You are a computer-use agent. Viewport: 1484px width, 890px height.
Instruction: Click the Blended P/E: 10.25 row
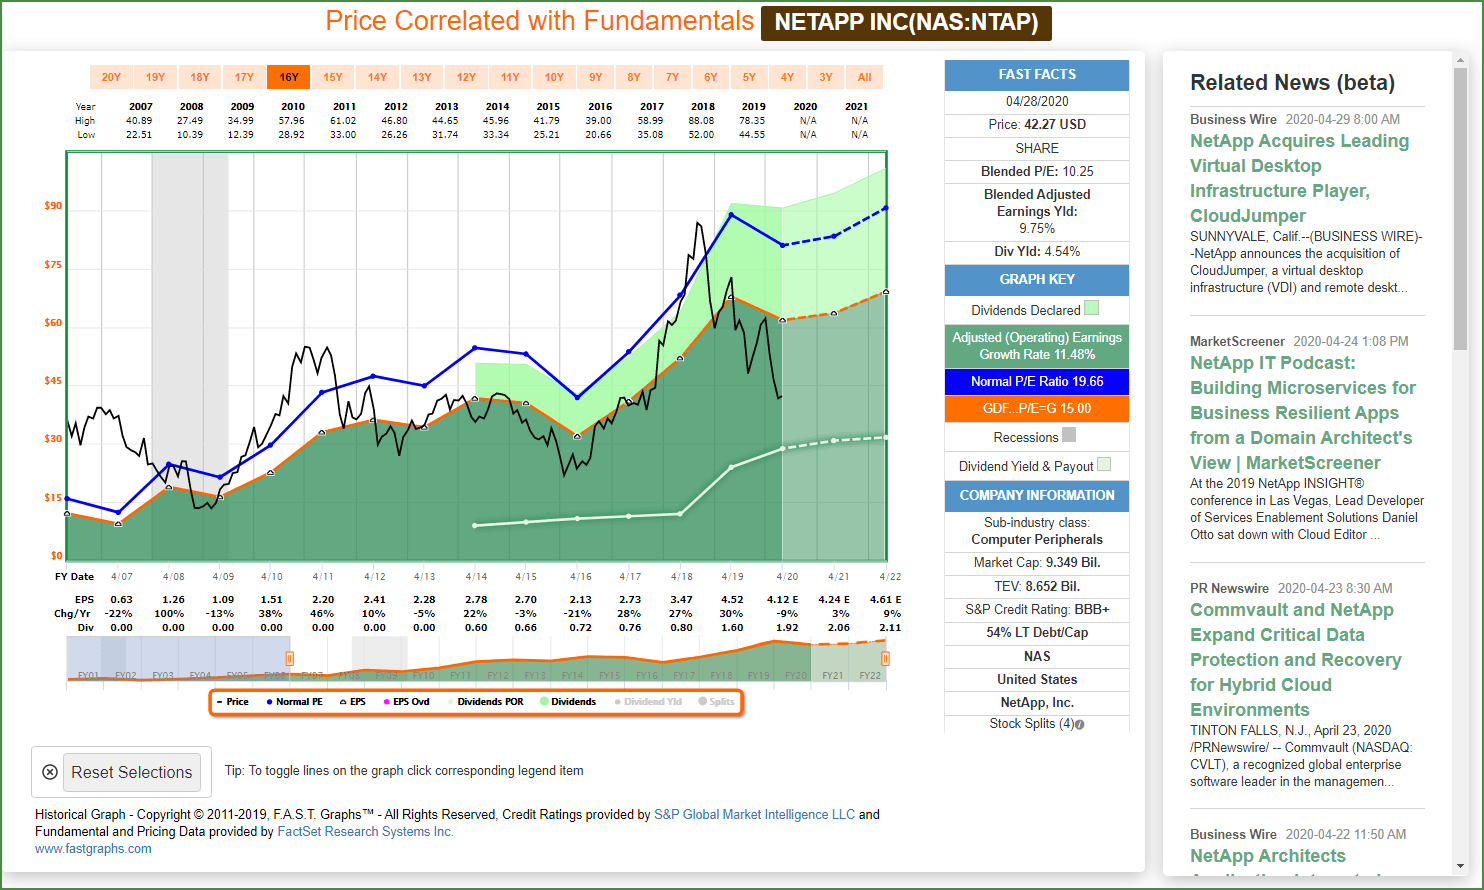coord(1037,172)
